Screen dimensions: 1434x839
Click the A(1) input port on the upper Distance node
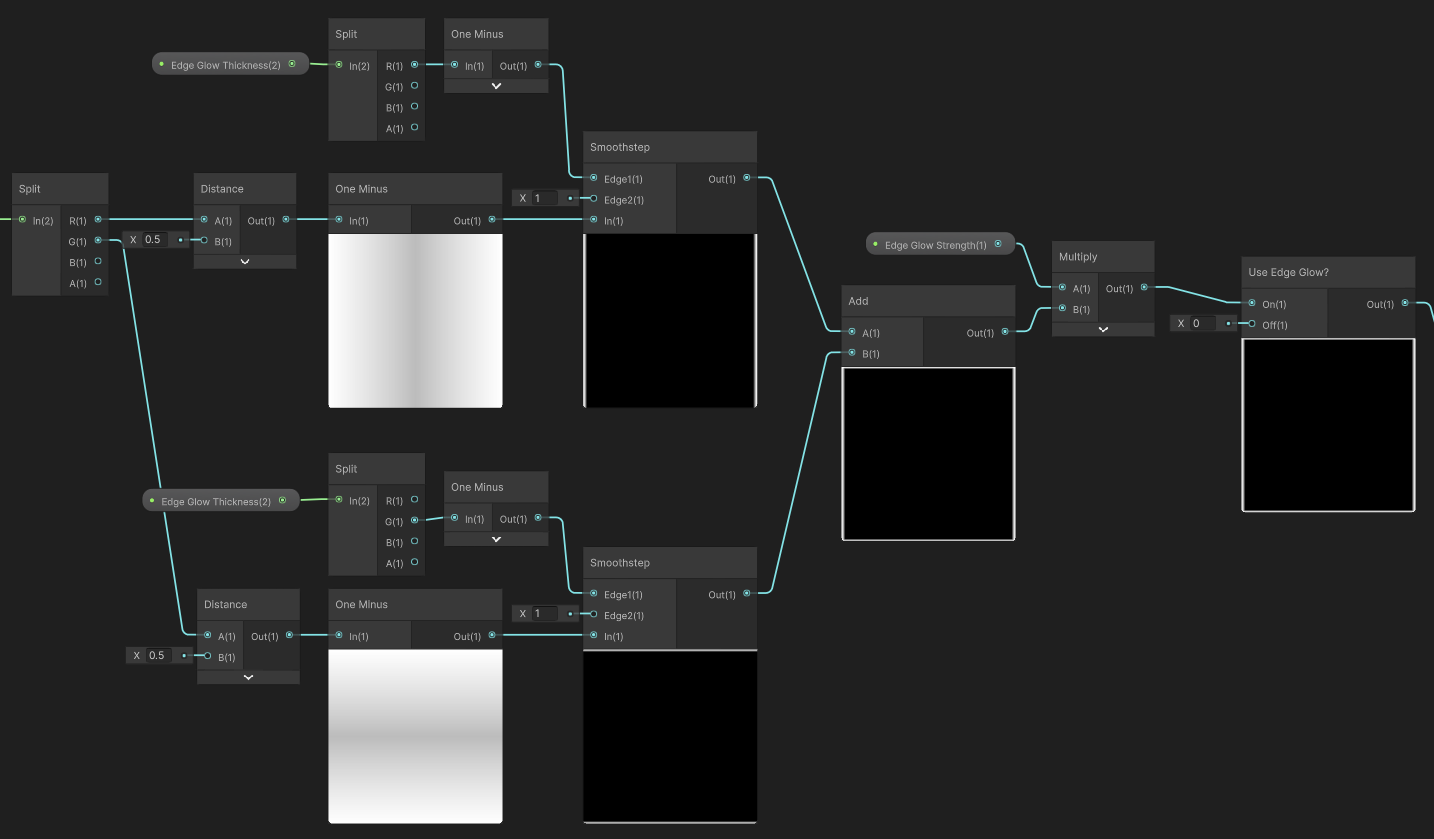[x=204, y=220]
